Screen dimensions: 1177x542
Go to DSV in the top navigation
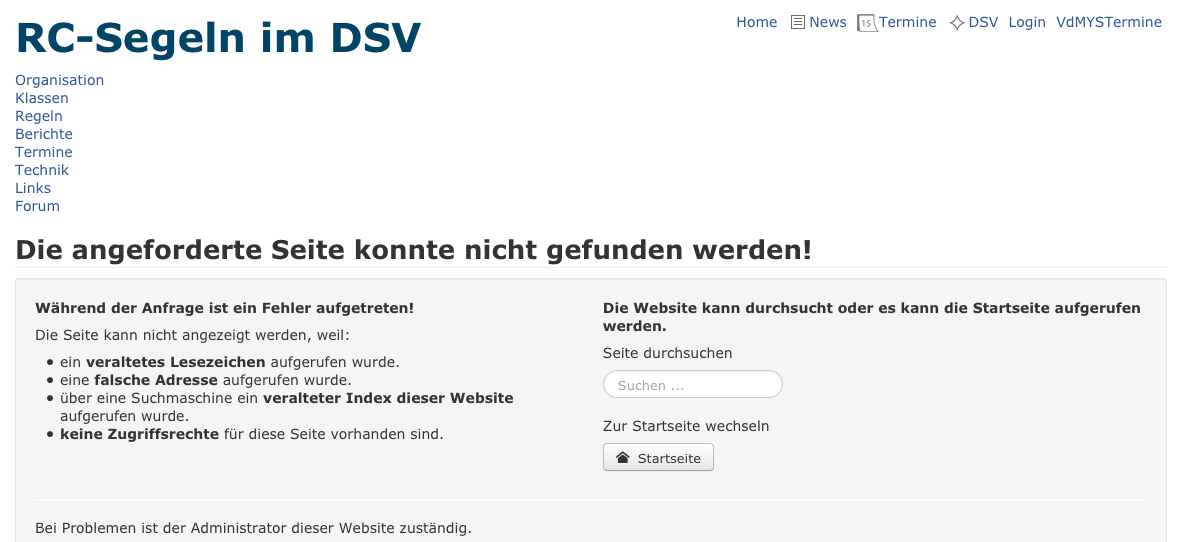(983, 23)
